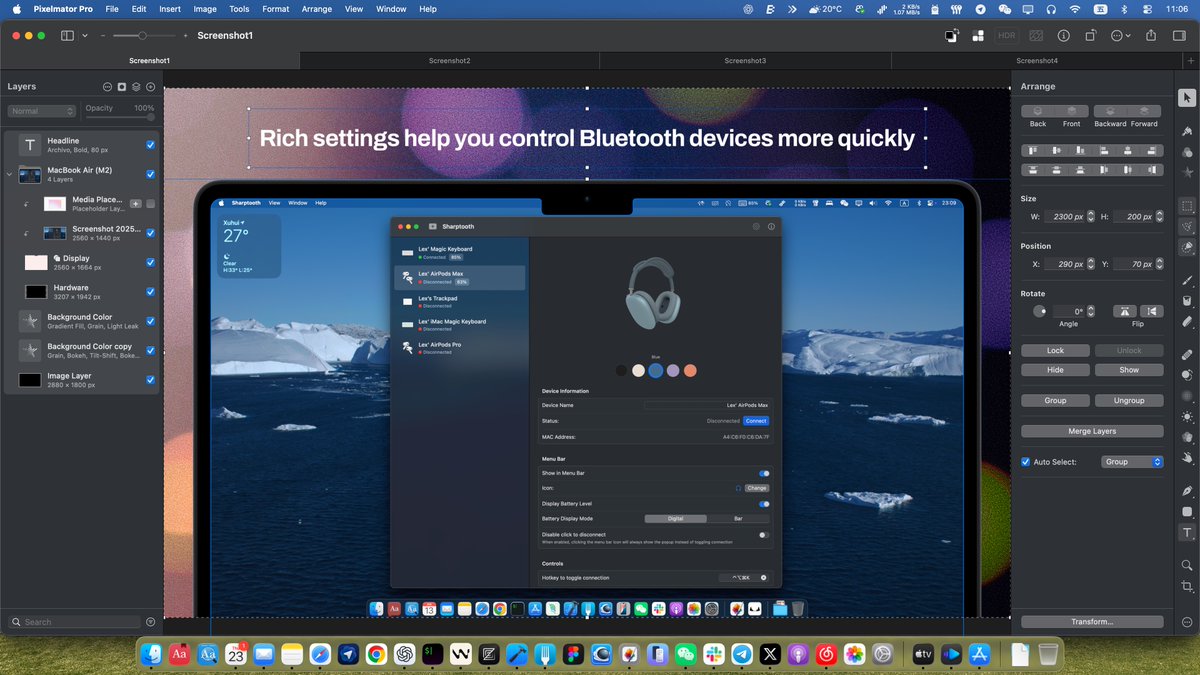Toggle visibility of MacBook Air (M2) group

[x=150, y=174]
